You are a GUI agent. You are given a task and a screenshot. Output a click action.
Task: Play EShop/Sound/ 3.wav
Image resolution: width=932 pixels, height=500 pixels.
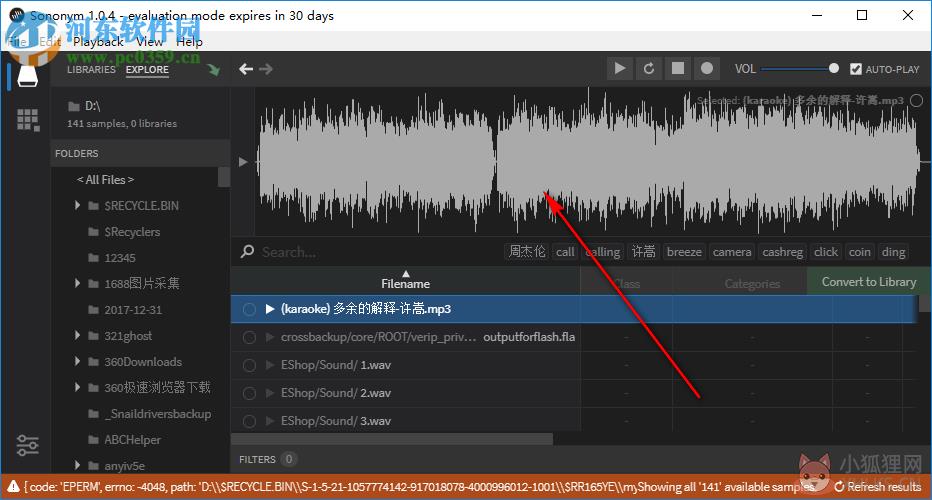(269, 421)
